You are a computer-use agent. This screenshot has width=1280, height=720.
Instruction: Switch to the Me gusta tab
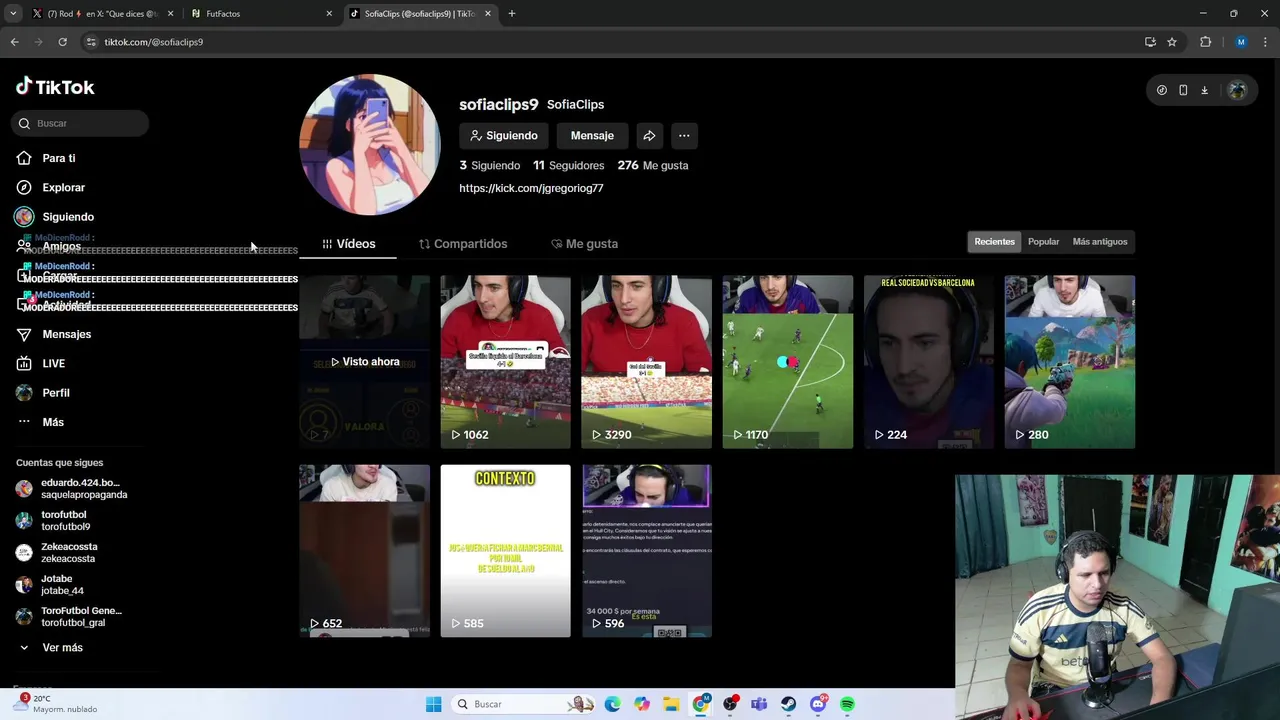pos(585,244)
